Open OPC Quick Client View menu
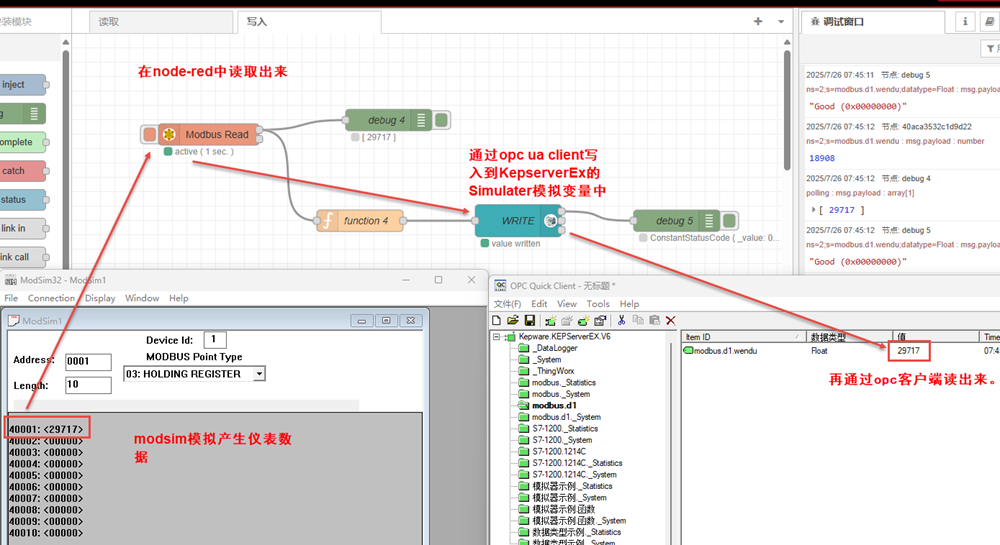Screen dimensions: 1000x545 [566, 304]
